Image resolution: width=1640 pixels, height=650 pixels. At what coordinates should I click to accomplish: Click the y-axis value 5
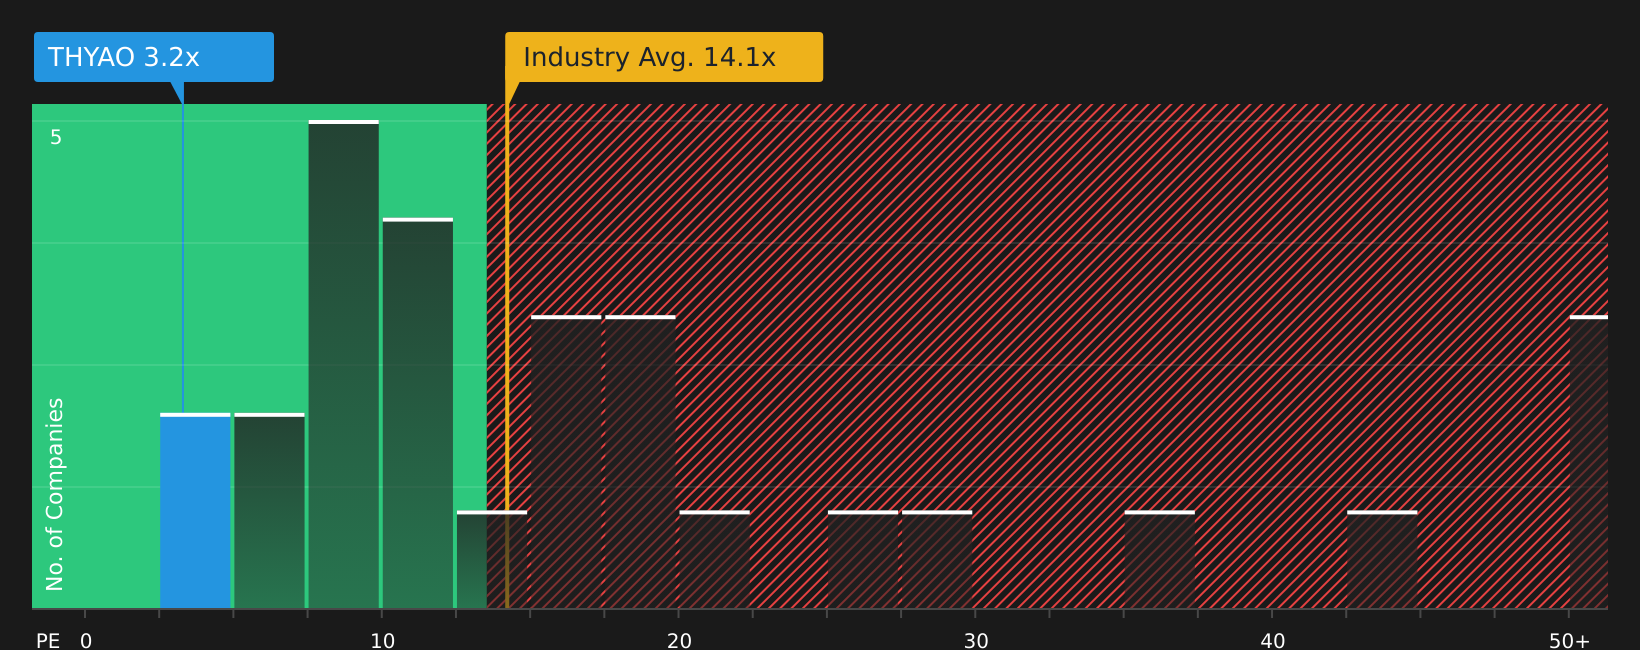tap(56, 137)
